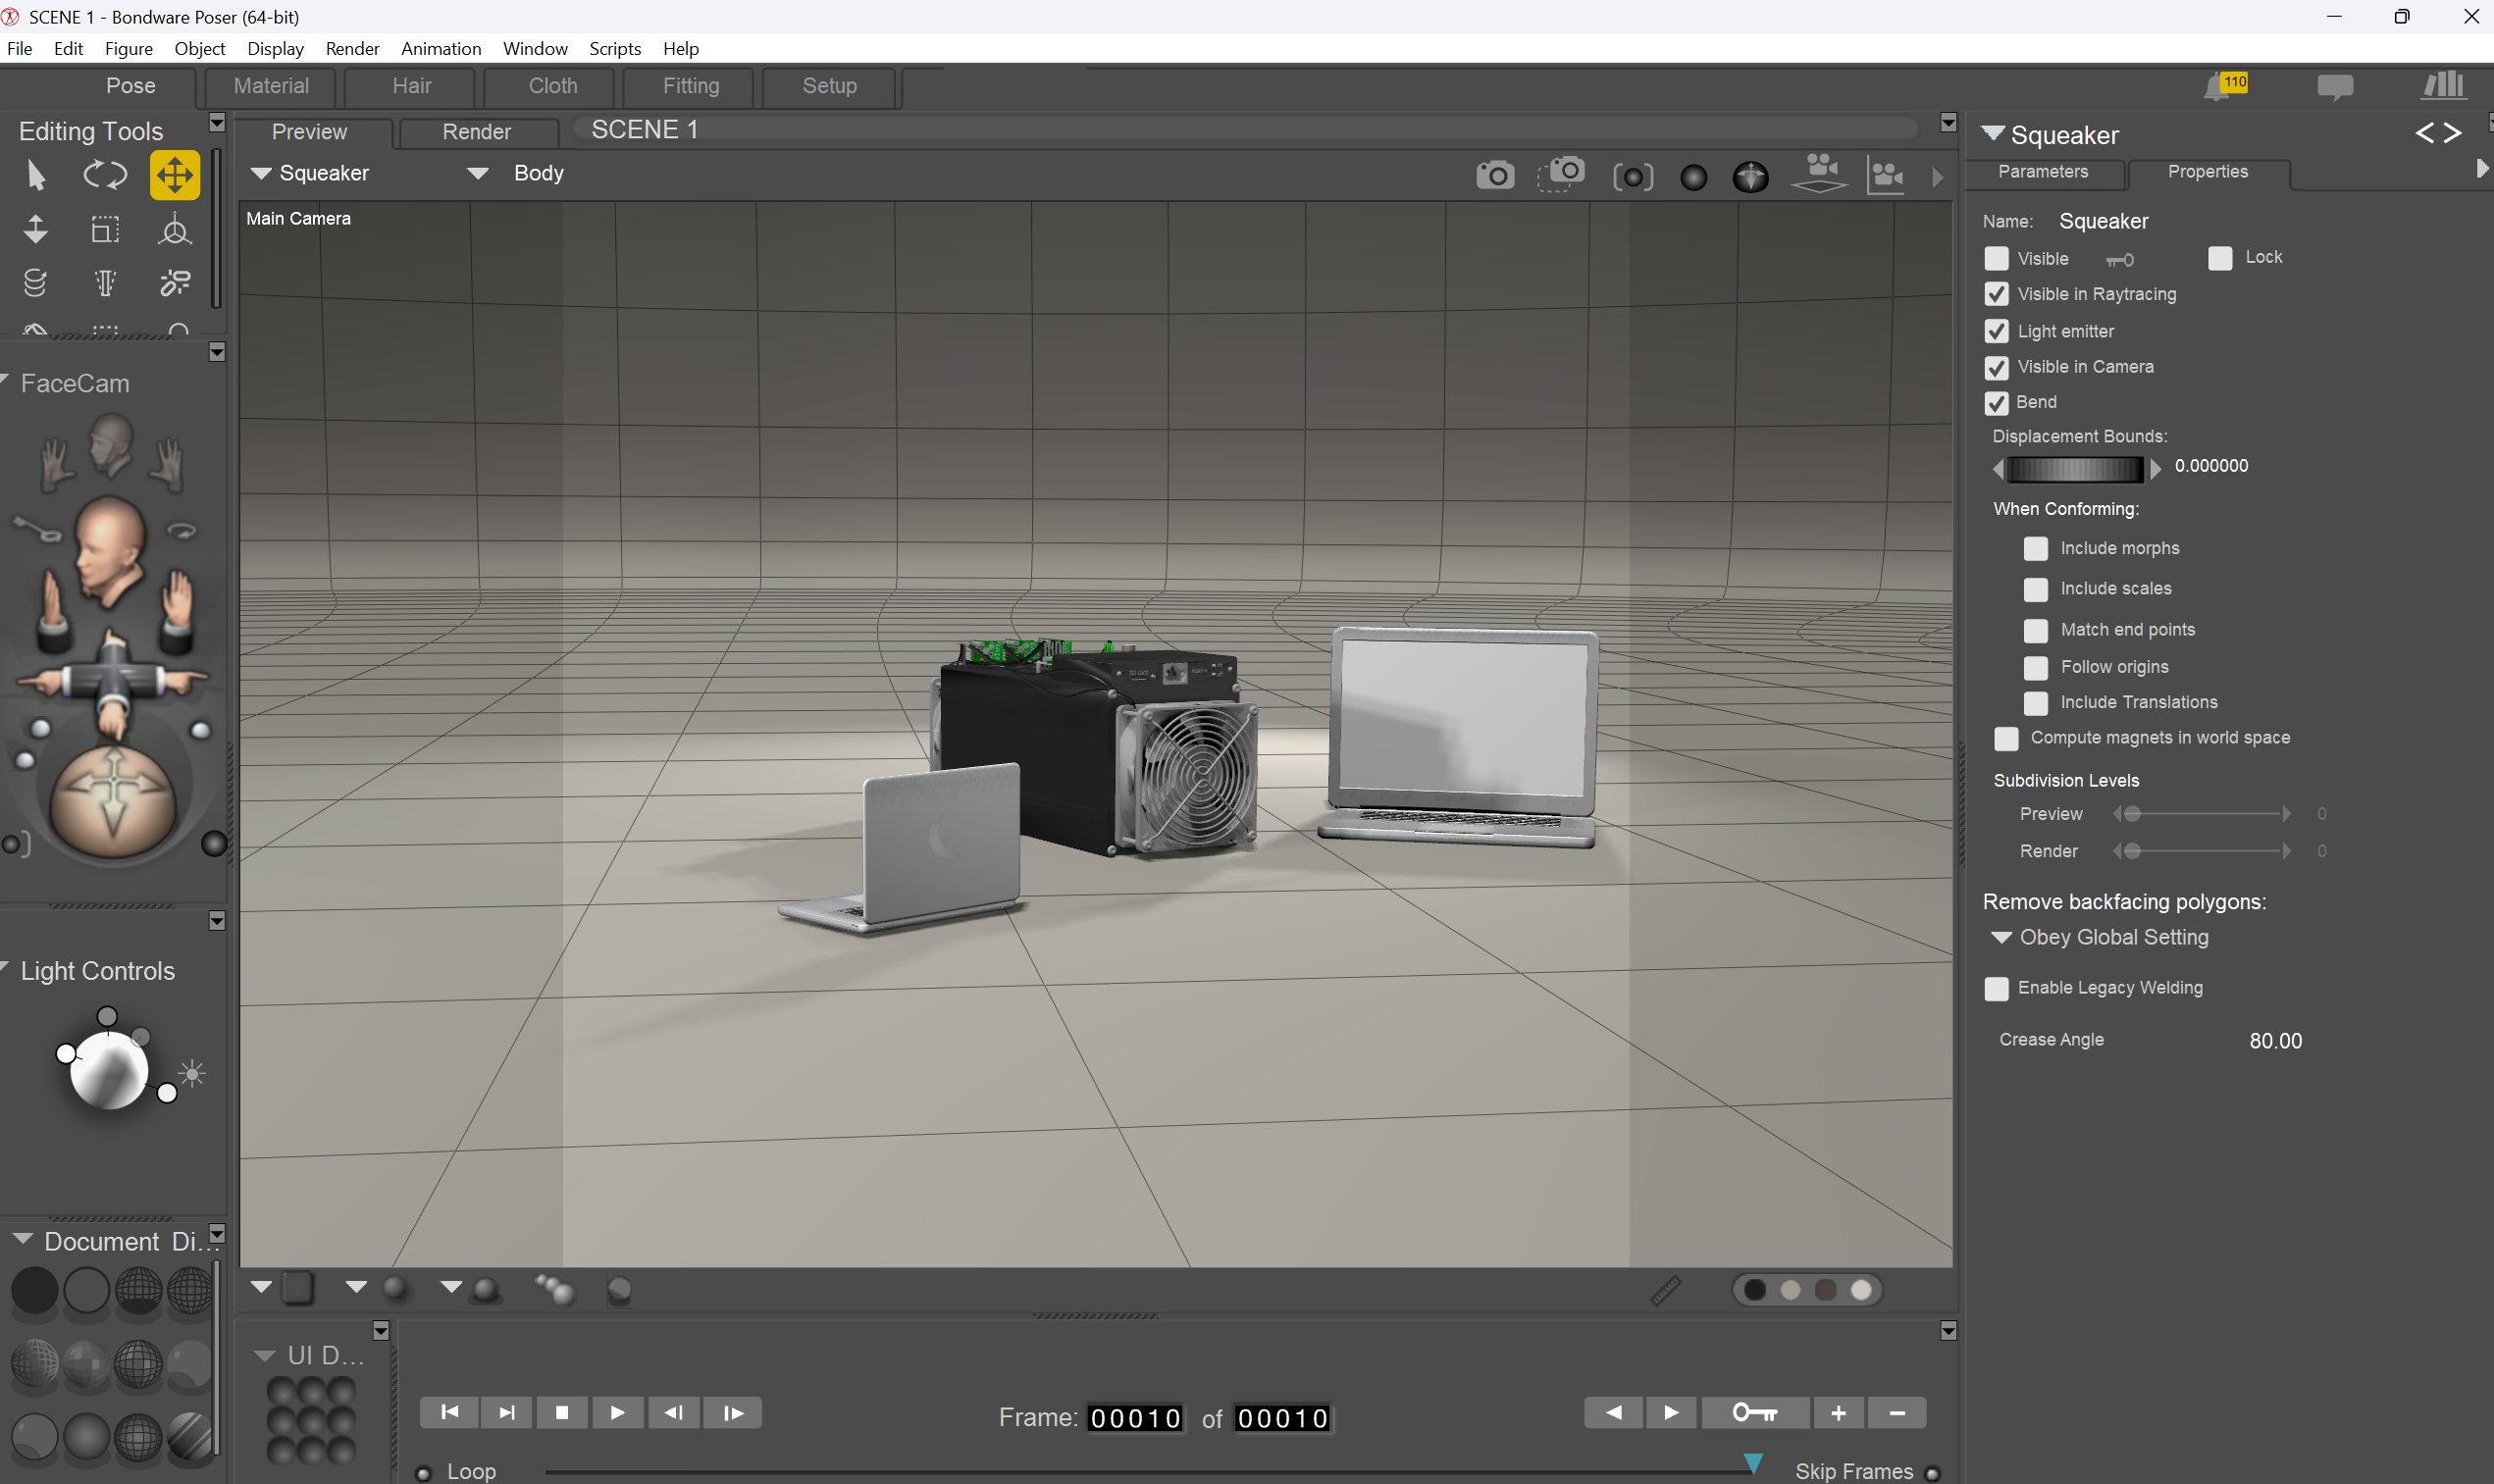Click the trackball sphere in camera controls
This screenshot has width=2494, height=1484.
click(113, 803)
